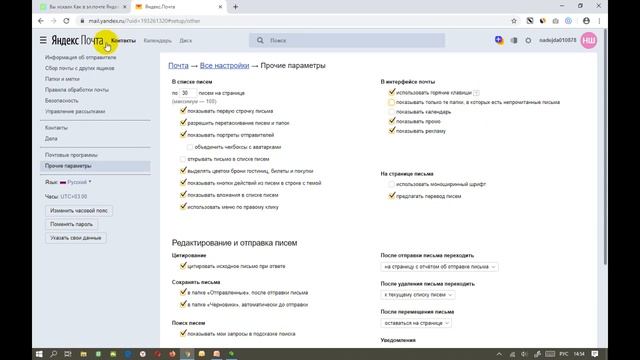Open Управление рассылками in sidebar
Viewport: 640px width, 360px height.
[x=75, y=111]
